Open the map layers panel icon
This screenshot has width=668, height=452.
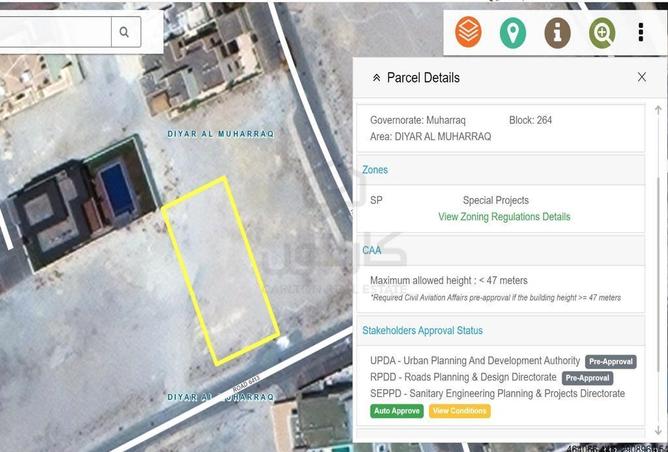[468, 32]
